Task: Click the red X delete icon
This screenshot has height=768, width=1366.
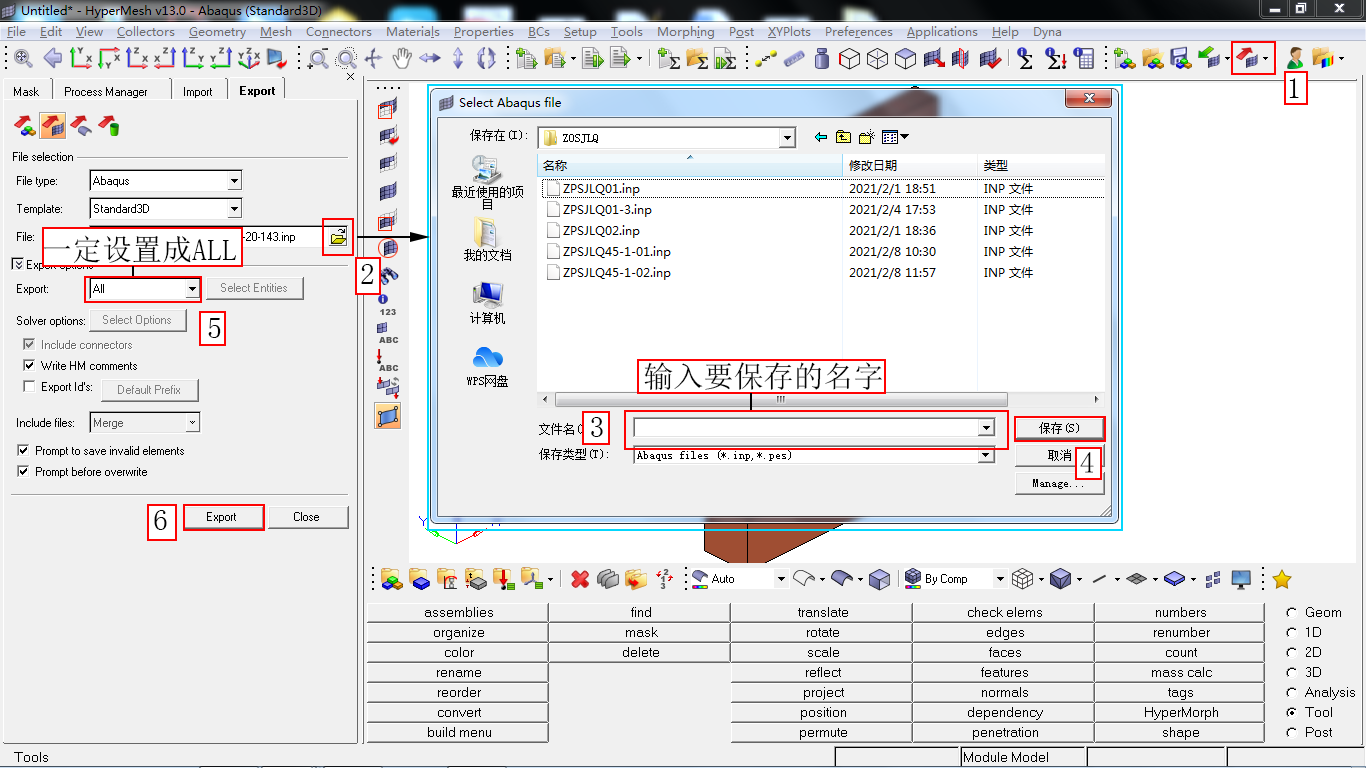Action: click(580, 578)
